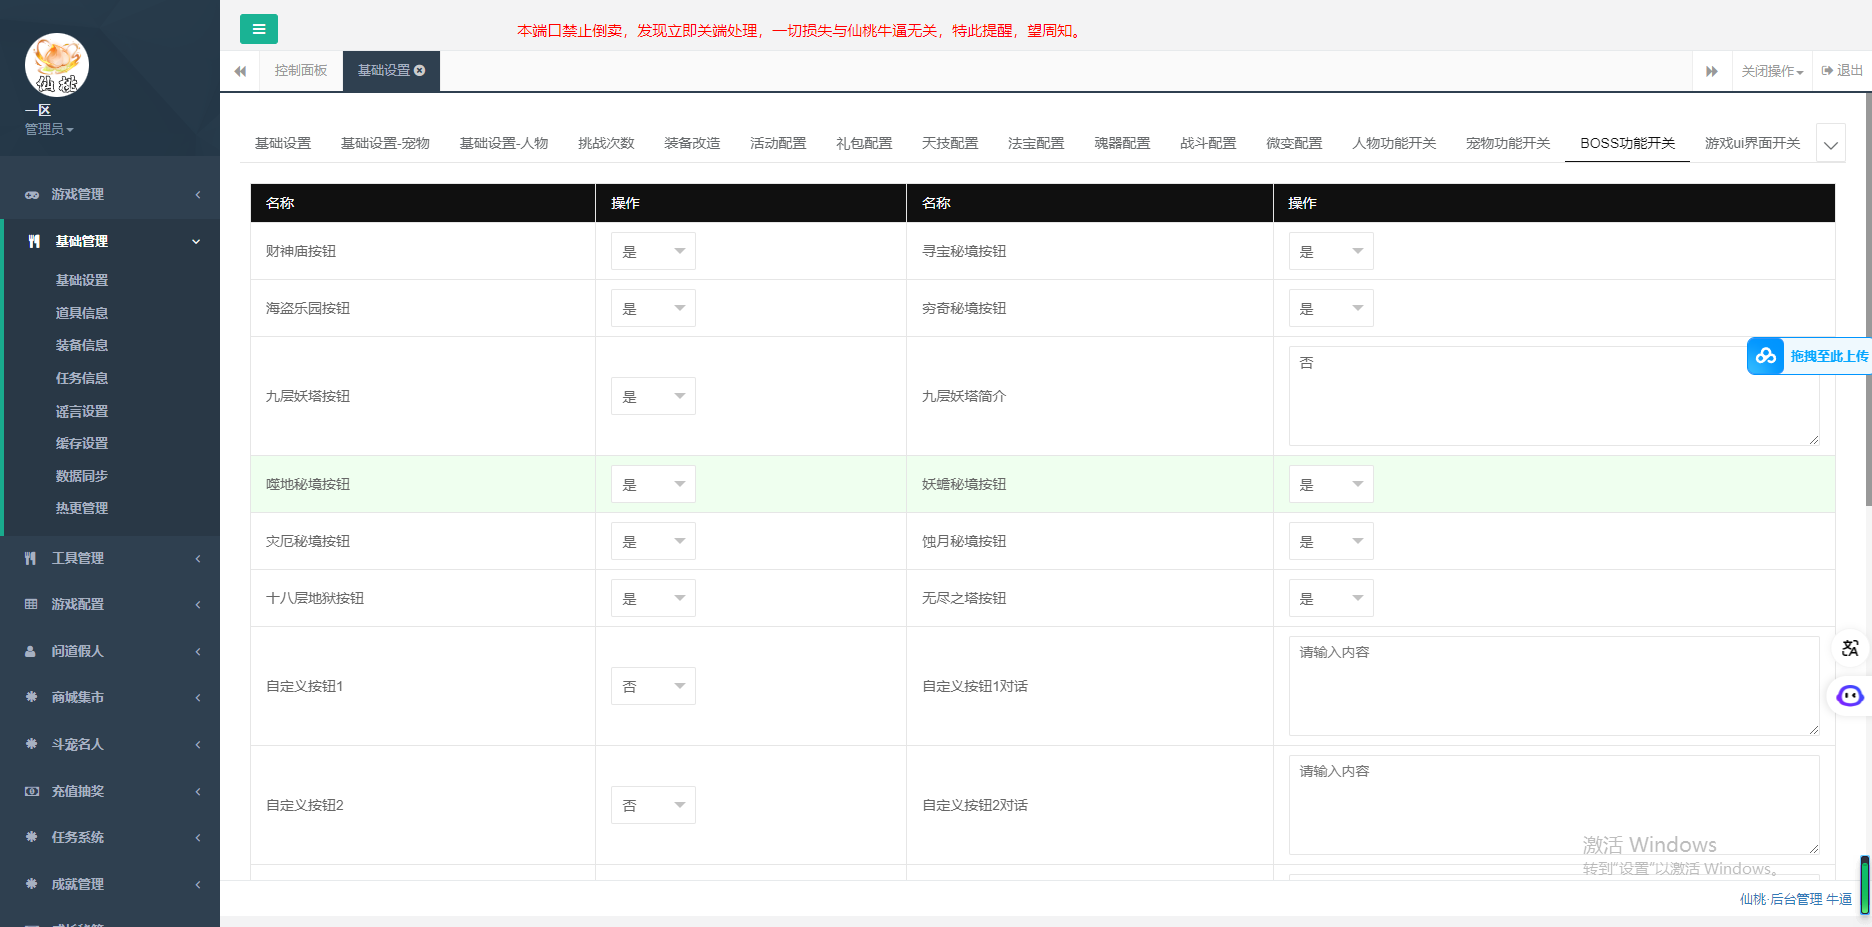Expand more tabs with the chevron-down button
Screen dimensions: 1872x927
pos(1831,144)
